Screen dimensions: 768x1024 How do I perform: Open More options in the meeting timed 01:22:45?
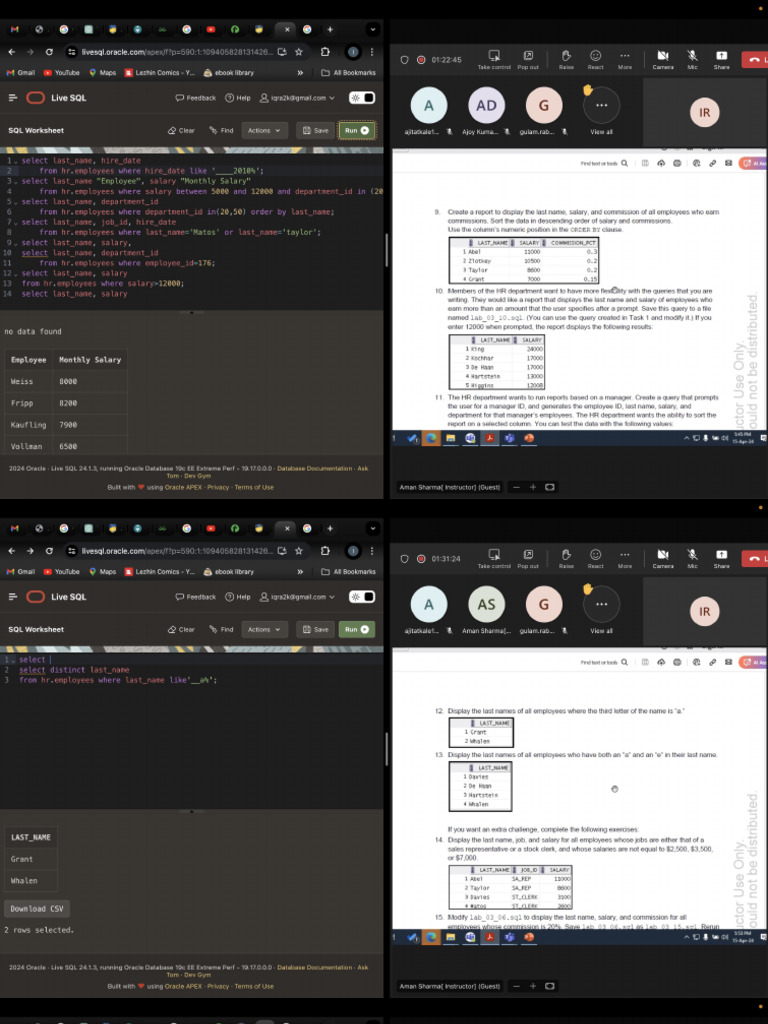click(625, 59)
